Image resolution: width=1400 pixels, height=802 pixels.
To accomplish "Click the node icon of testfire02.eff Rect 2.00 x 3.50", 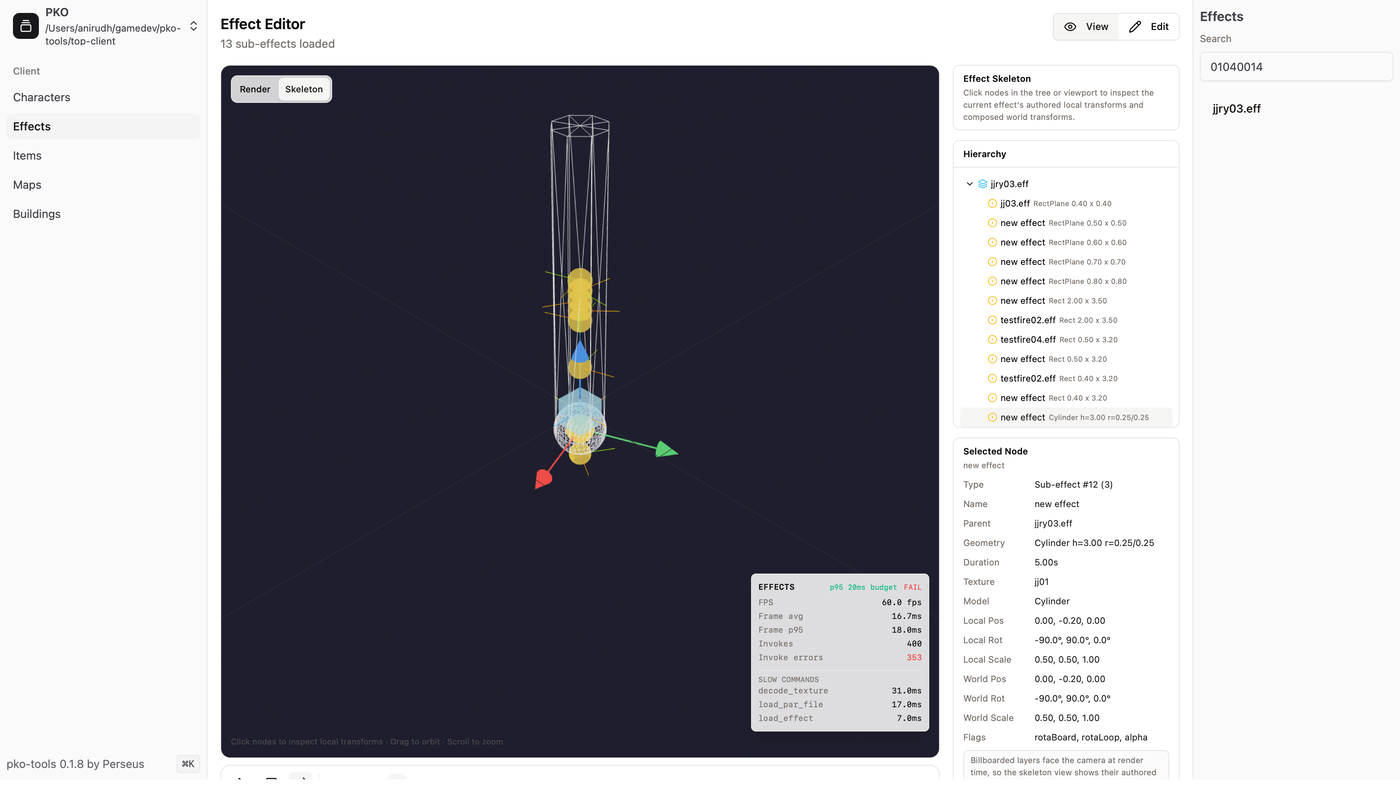I will [992, 320].
